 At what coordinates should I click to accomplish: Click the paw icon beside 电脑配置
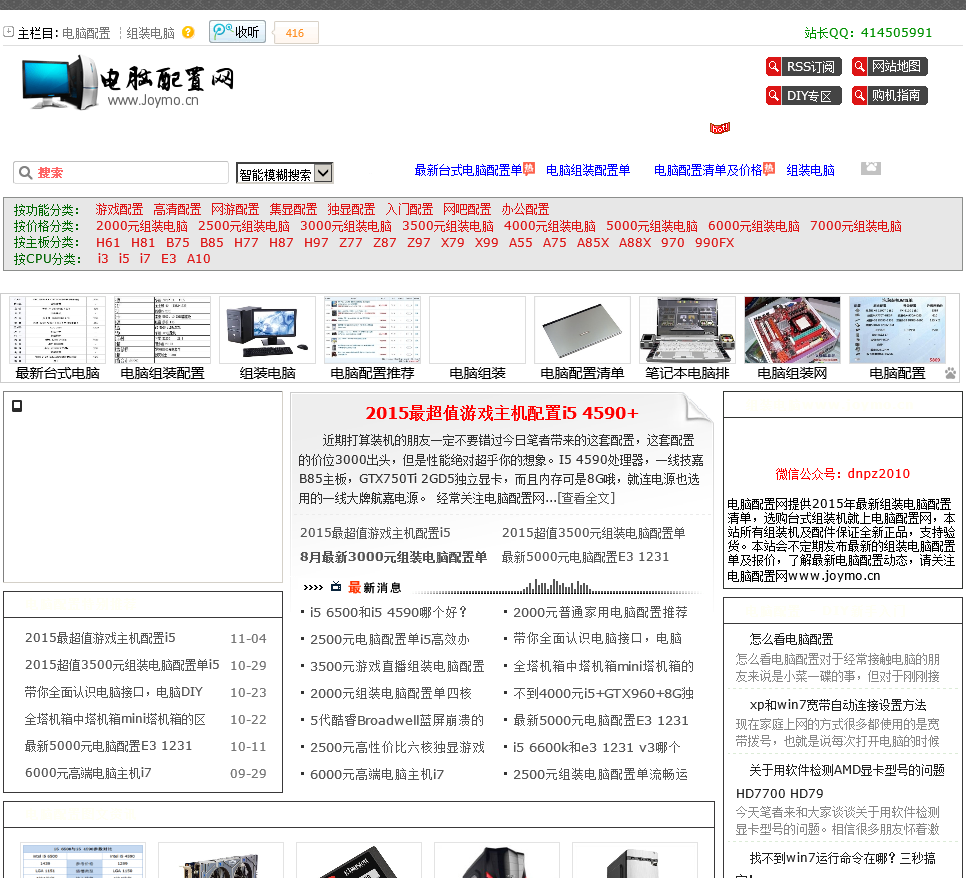point(951,373)
